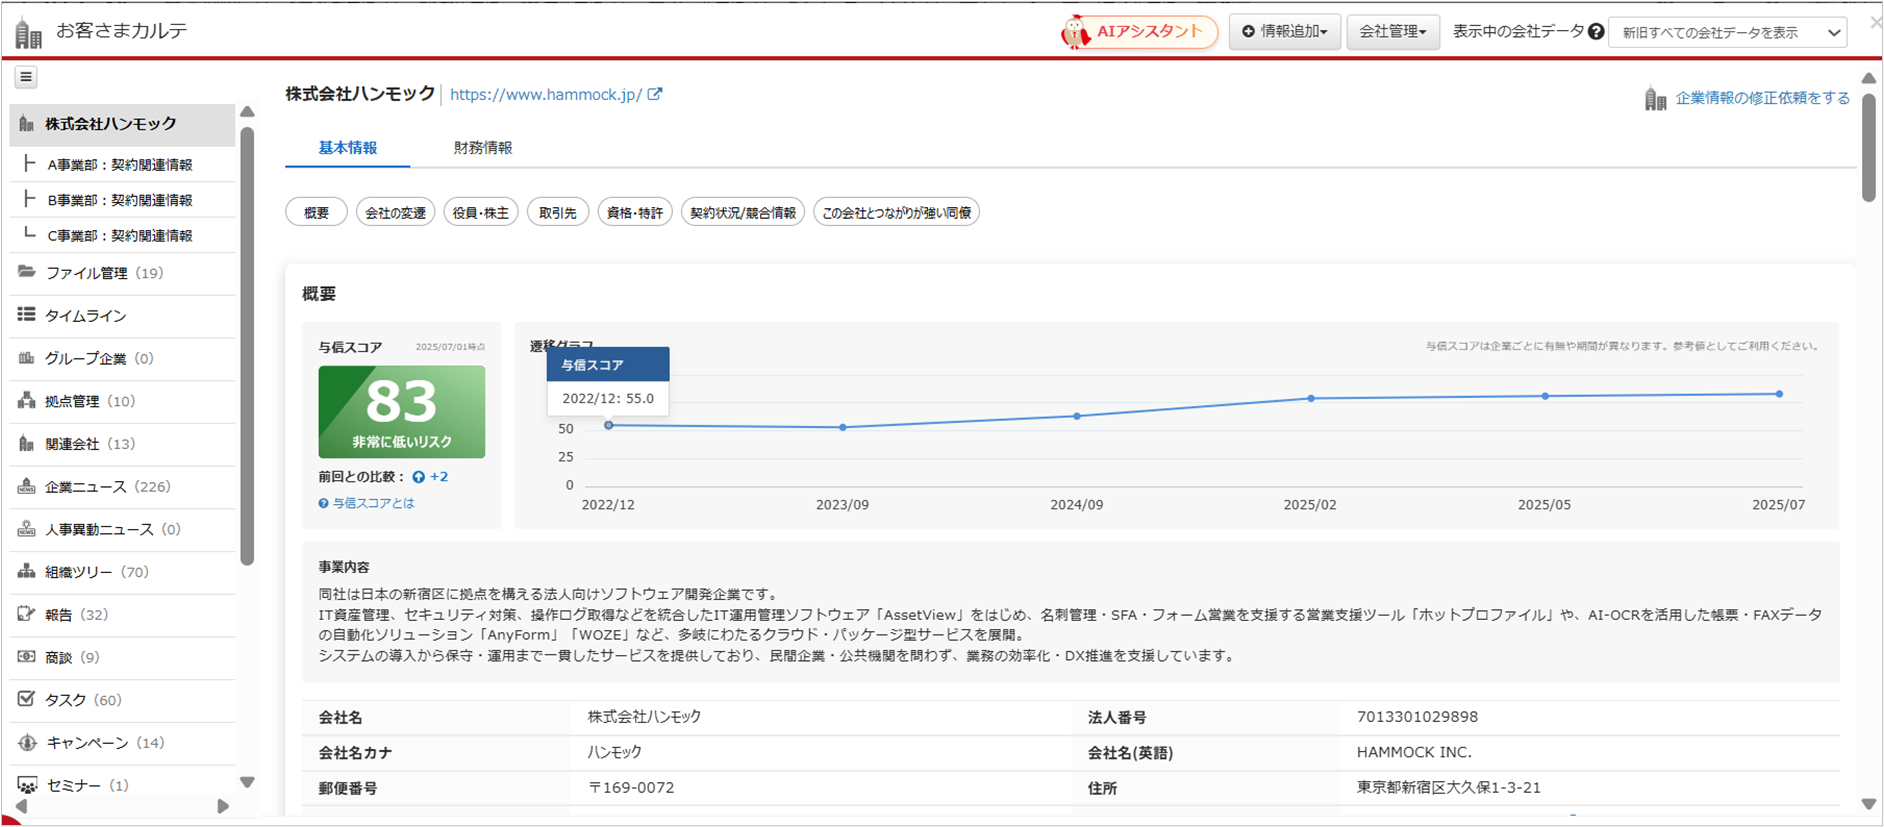Click the hamburger menu icon in sidebar

click(x=26, y=77)
